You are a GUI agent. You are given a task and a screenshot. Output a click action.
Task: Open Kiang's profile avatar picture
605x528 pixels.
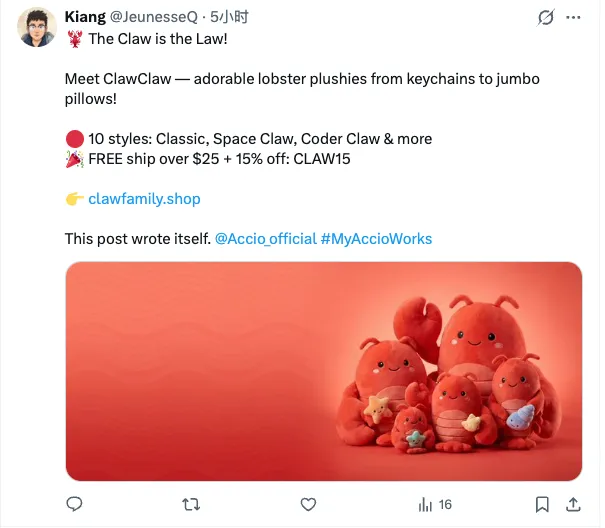click(37, 28)
